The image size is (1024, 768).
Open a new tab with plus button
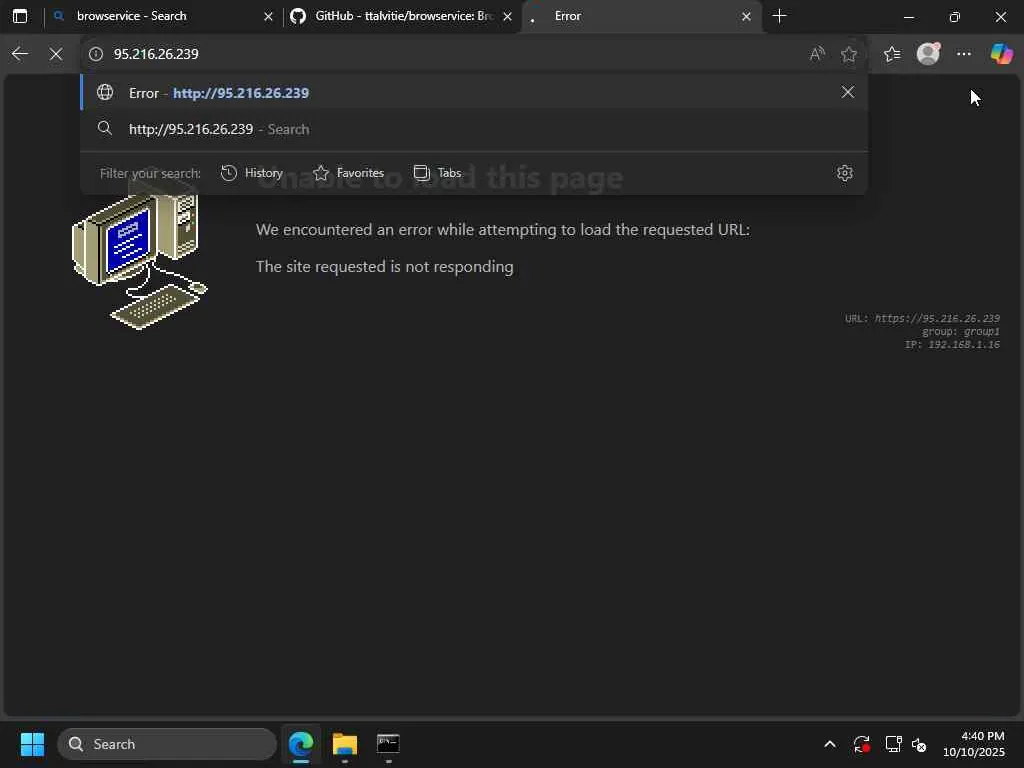(779, 16)
